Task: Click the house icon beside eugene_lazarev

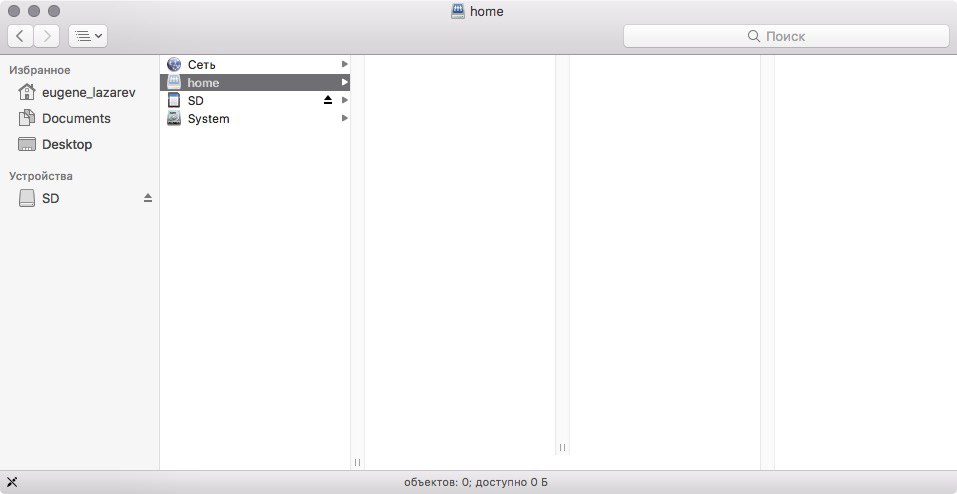Action: pos(27,92)
